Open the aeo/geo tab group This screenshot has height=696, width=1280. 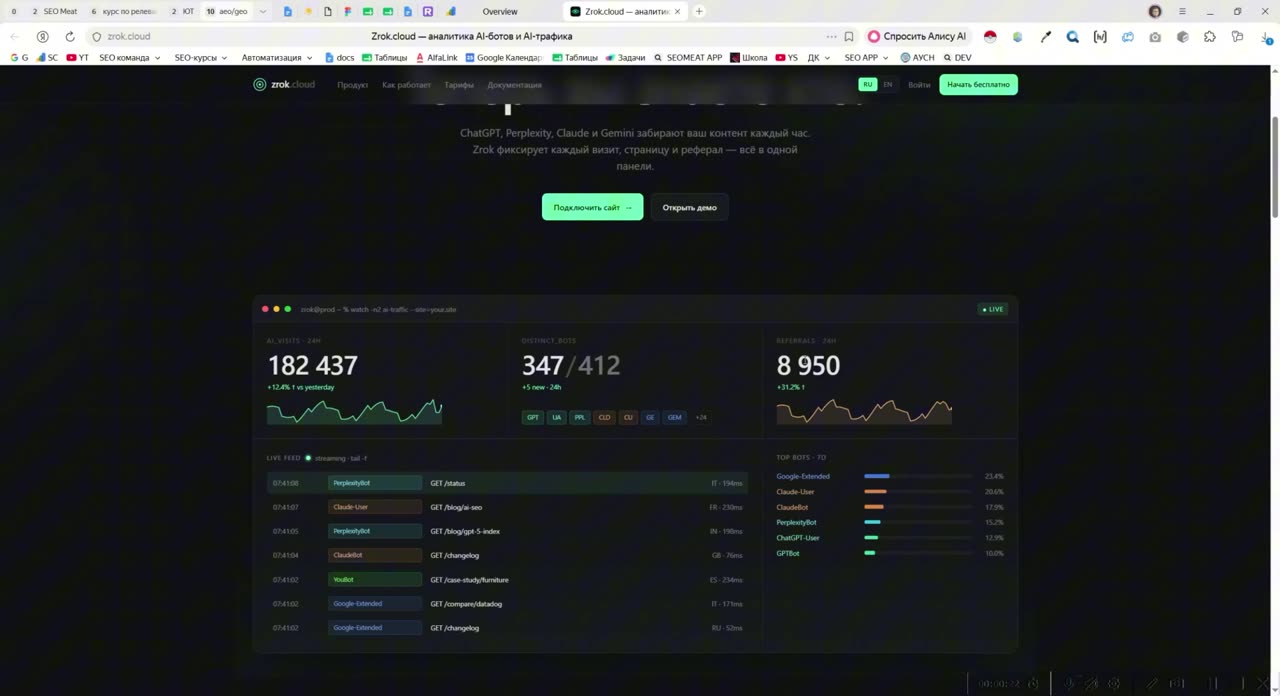pyautogui.click(x=227, y=12)
